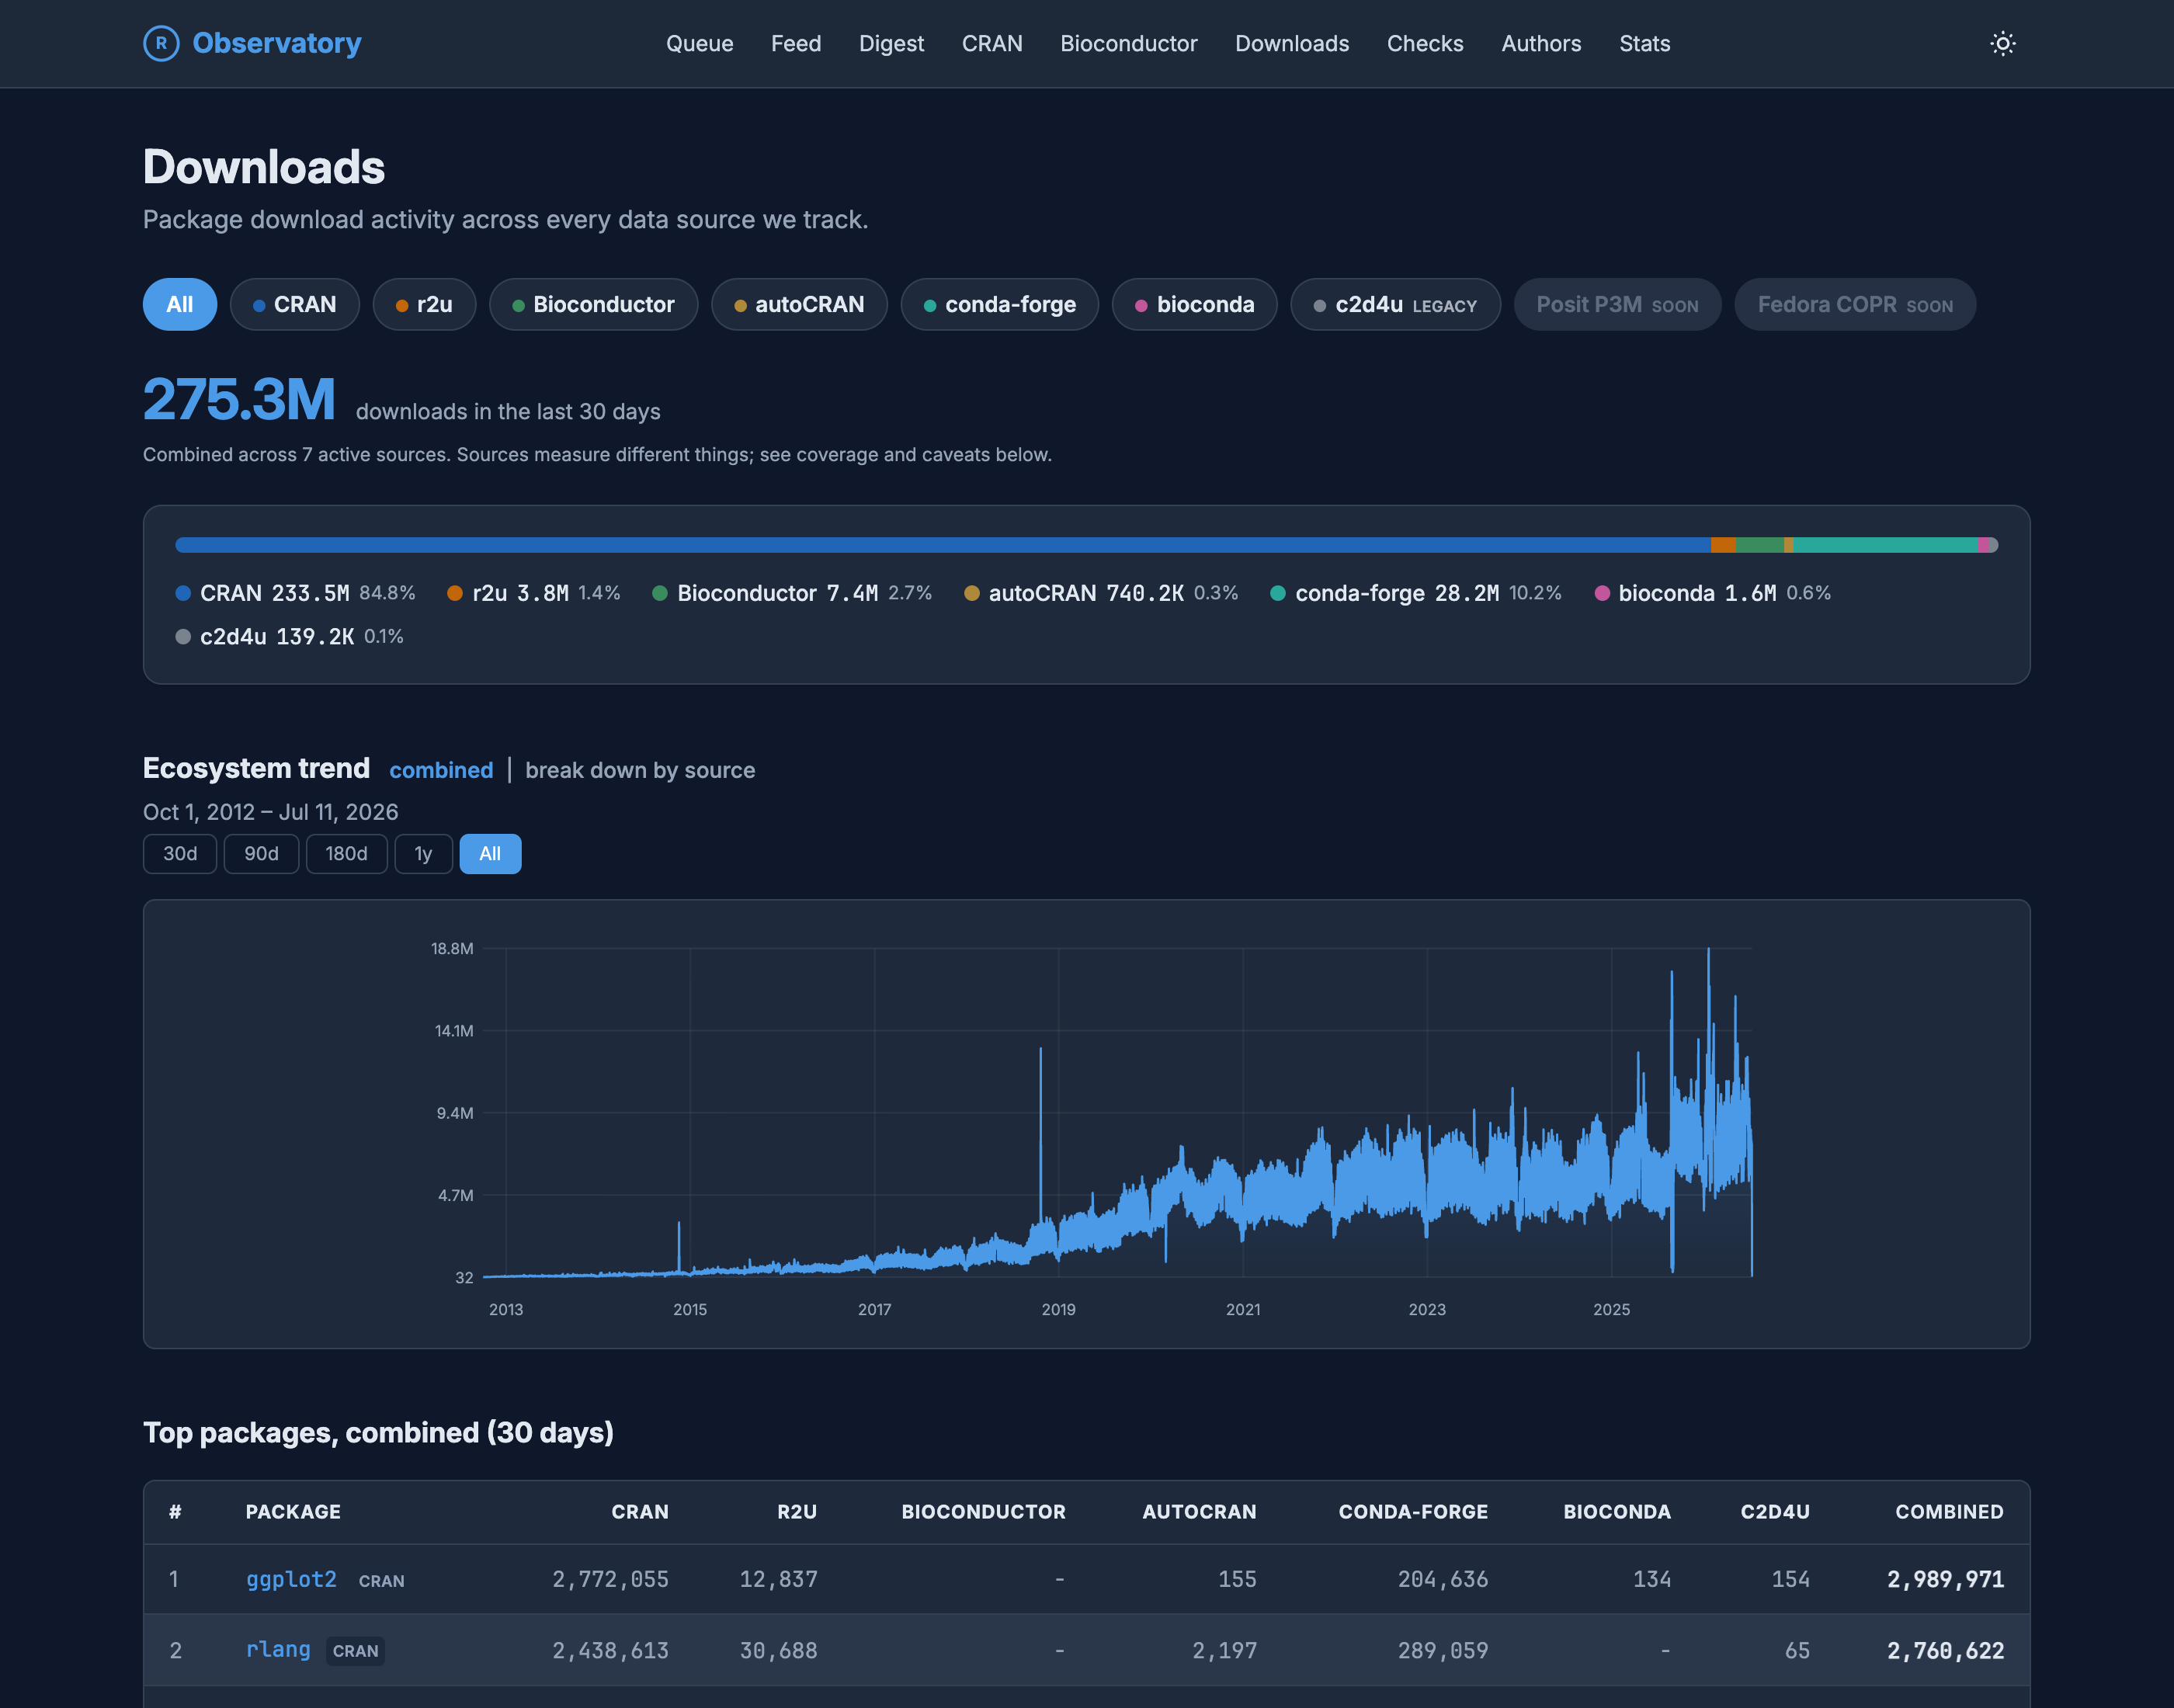Click the R2U column header
The image size is (2174, 1708).
pyautogui.click(x=797, y=1512)
